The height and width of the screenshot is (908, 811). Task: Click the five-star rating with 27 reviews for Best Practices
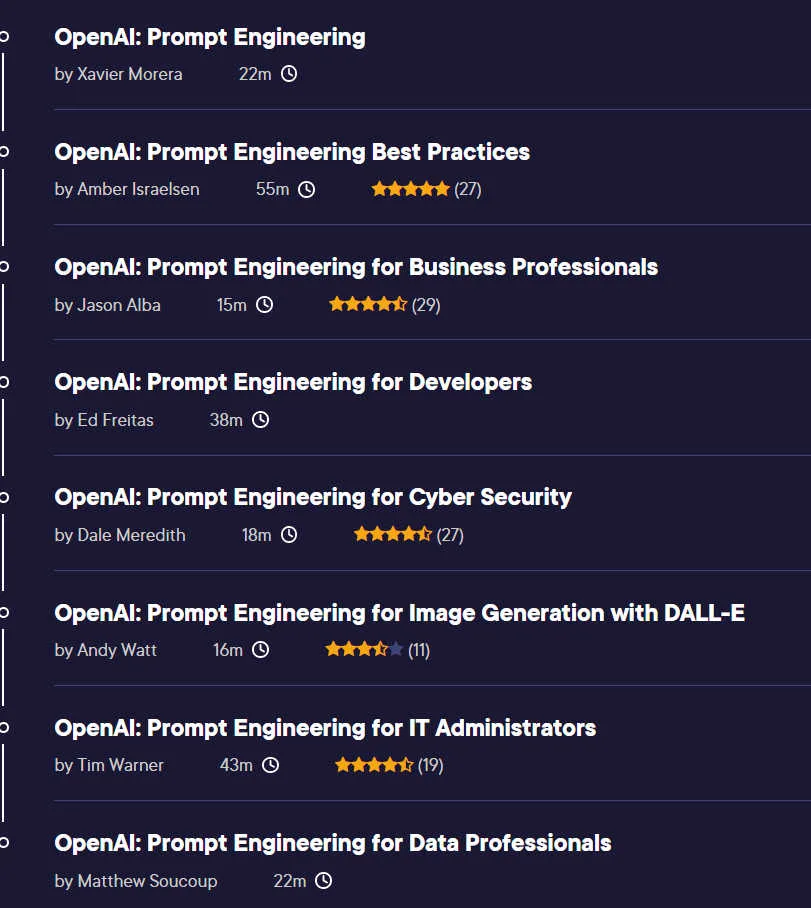click(426, 189)
